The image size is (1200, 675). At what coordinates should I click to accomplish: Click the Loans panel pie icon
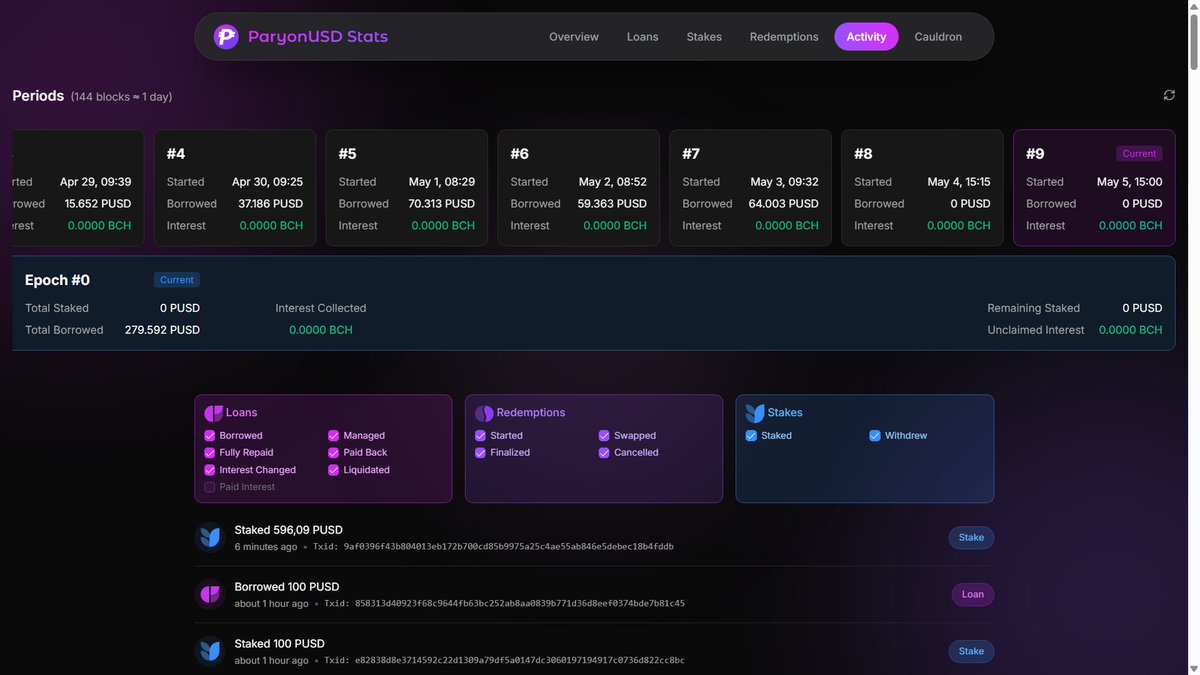click(x=213, y=413)
